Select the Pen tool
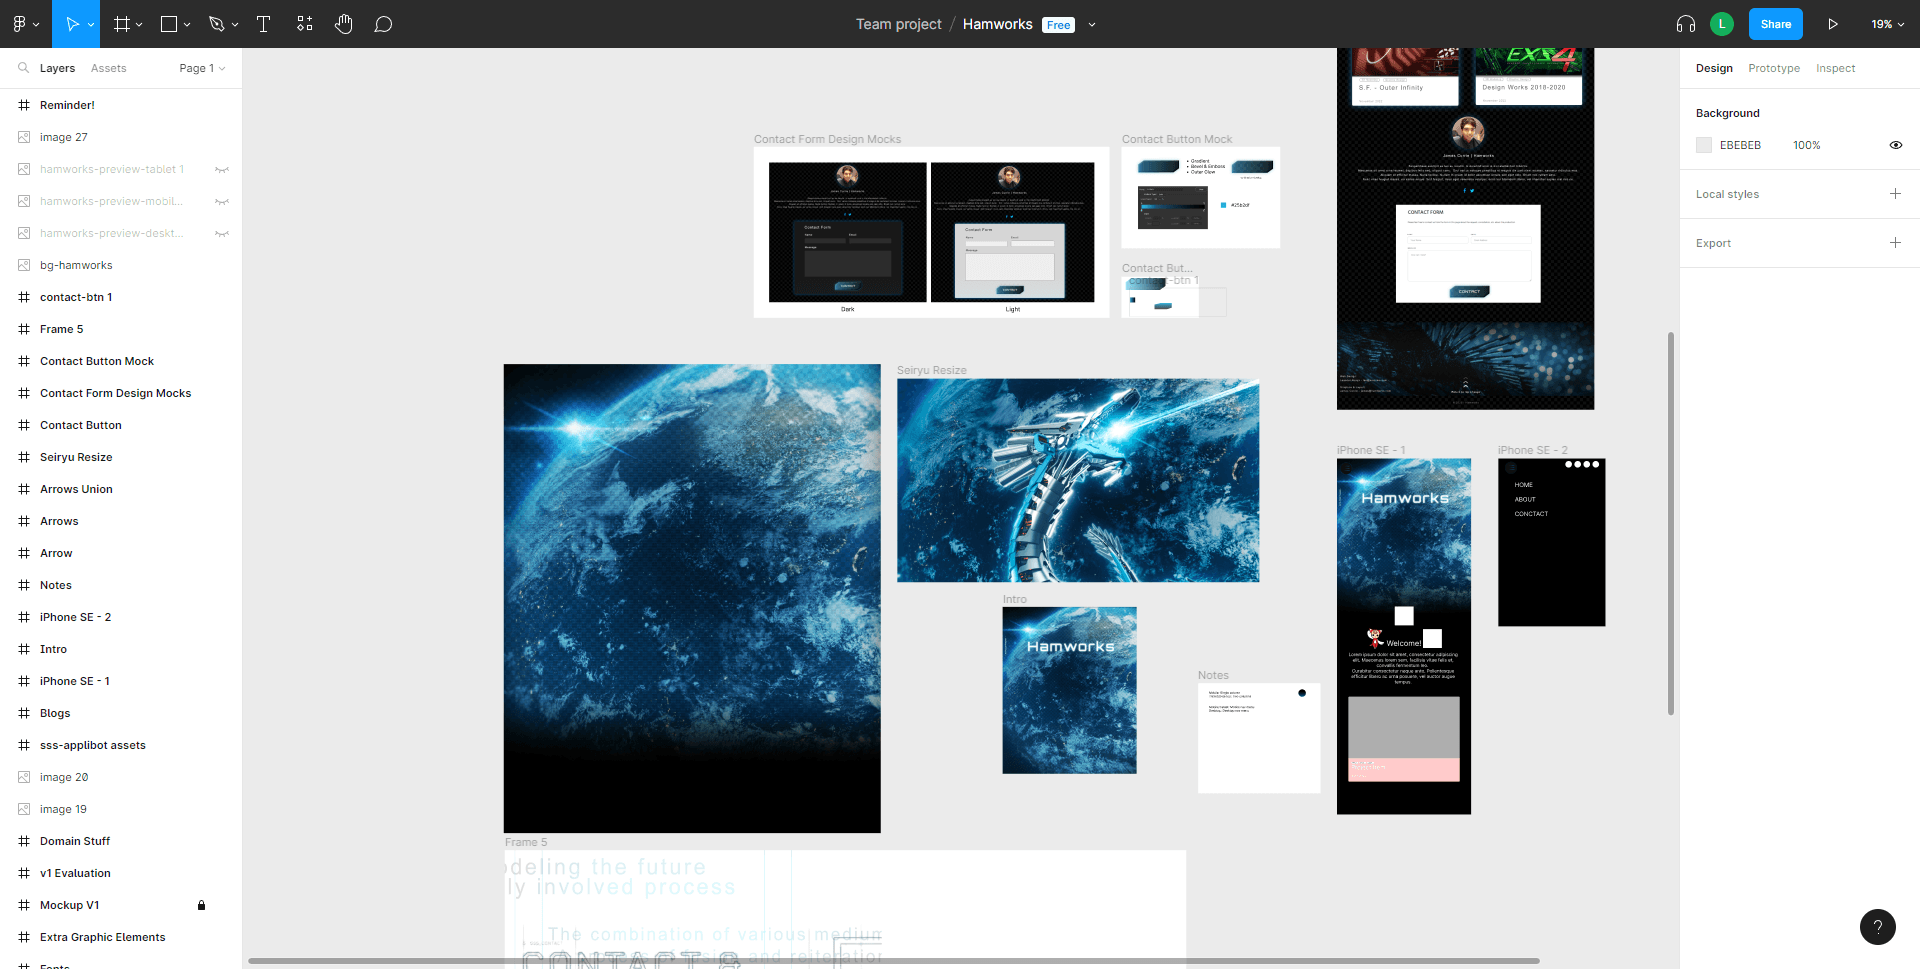1920x969 pixels. pos(216,24)
